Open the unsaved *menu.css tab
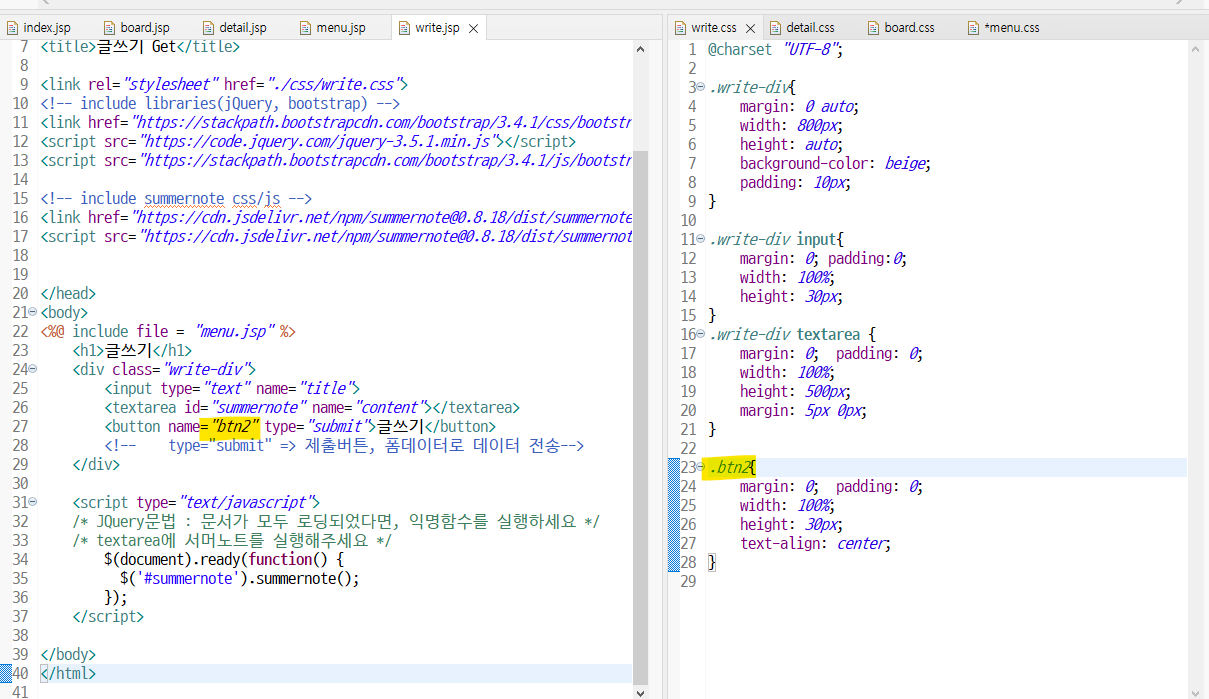 pyautogui.click(x=1012, y=28)
